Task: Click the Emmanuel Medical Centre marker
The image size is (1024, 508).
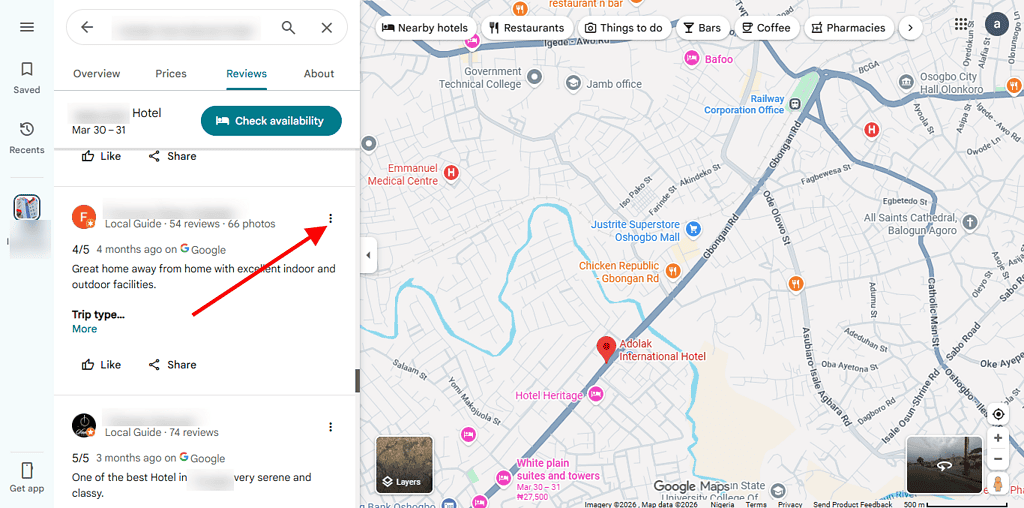Action: (x=450, y=173)
